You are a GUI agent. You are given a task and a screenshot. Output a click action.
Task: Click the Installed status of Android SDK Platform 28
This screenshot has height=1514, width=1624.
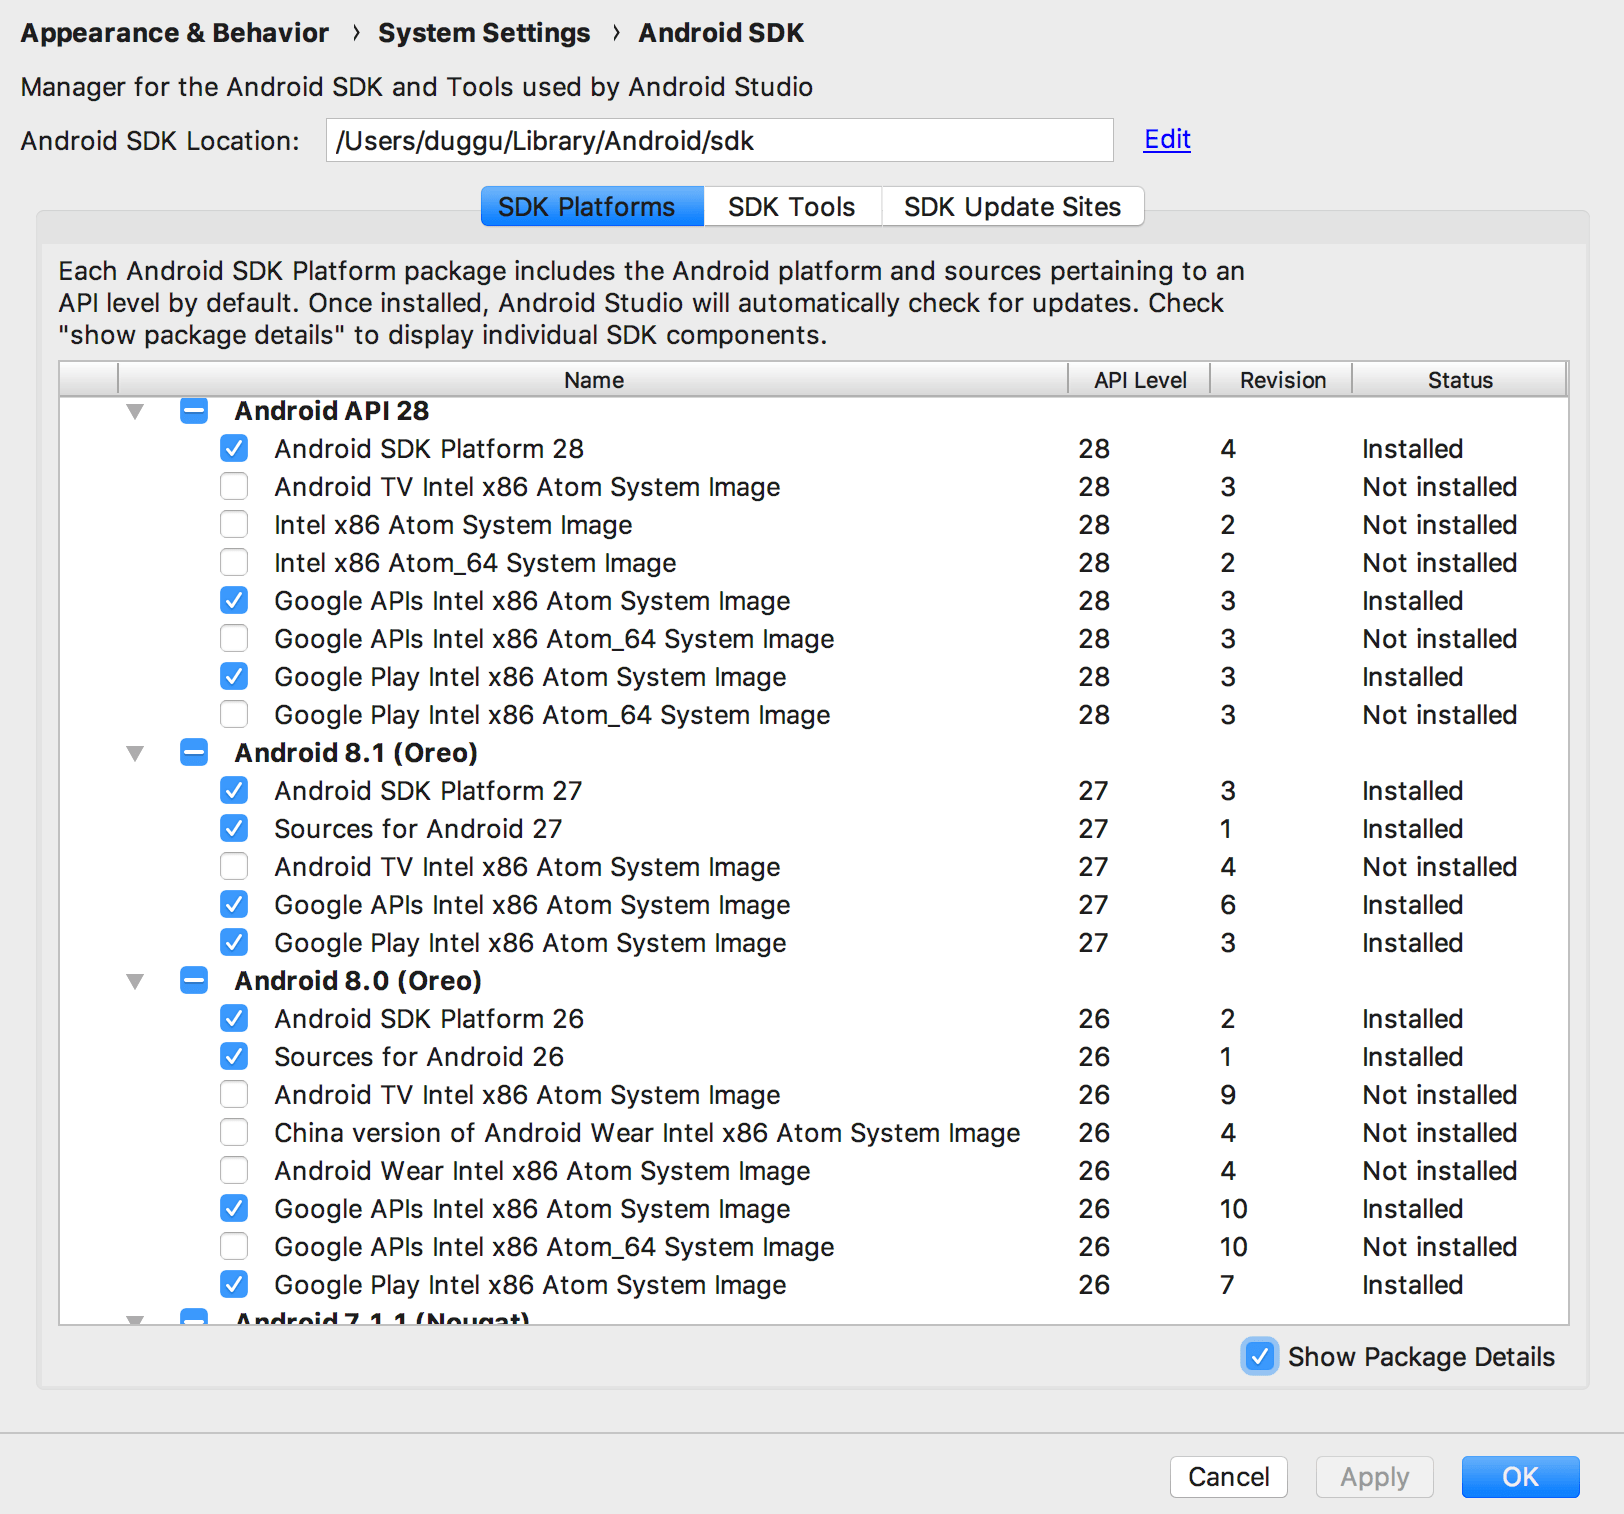tap(1412, 449)
